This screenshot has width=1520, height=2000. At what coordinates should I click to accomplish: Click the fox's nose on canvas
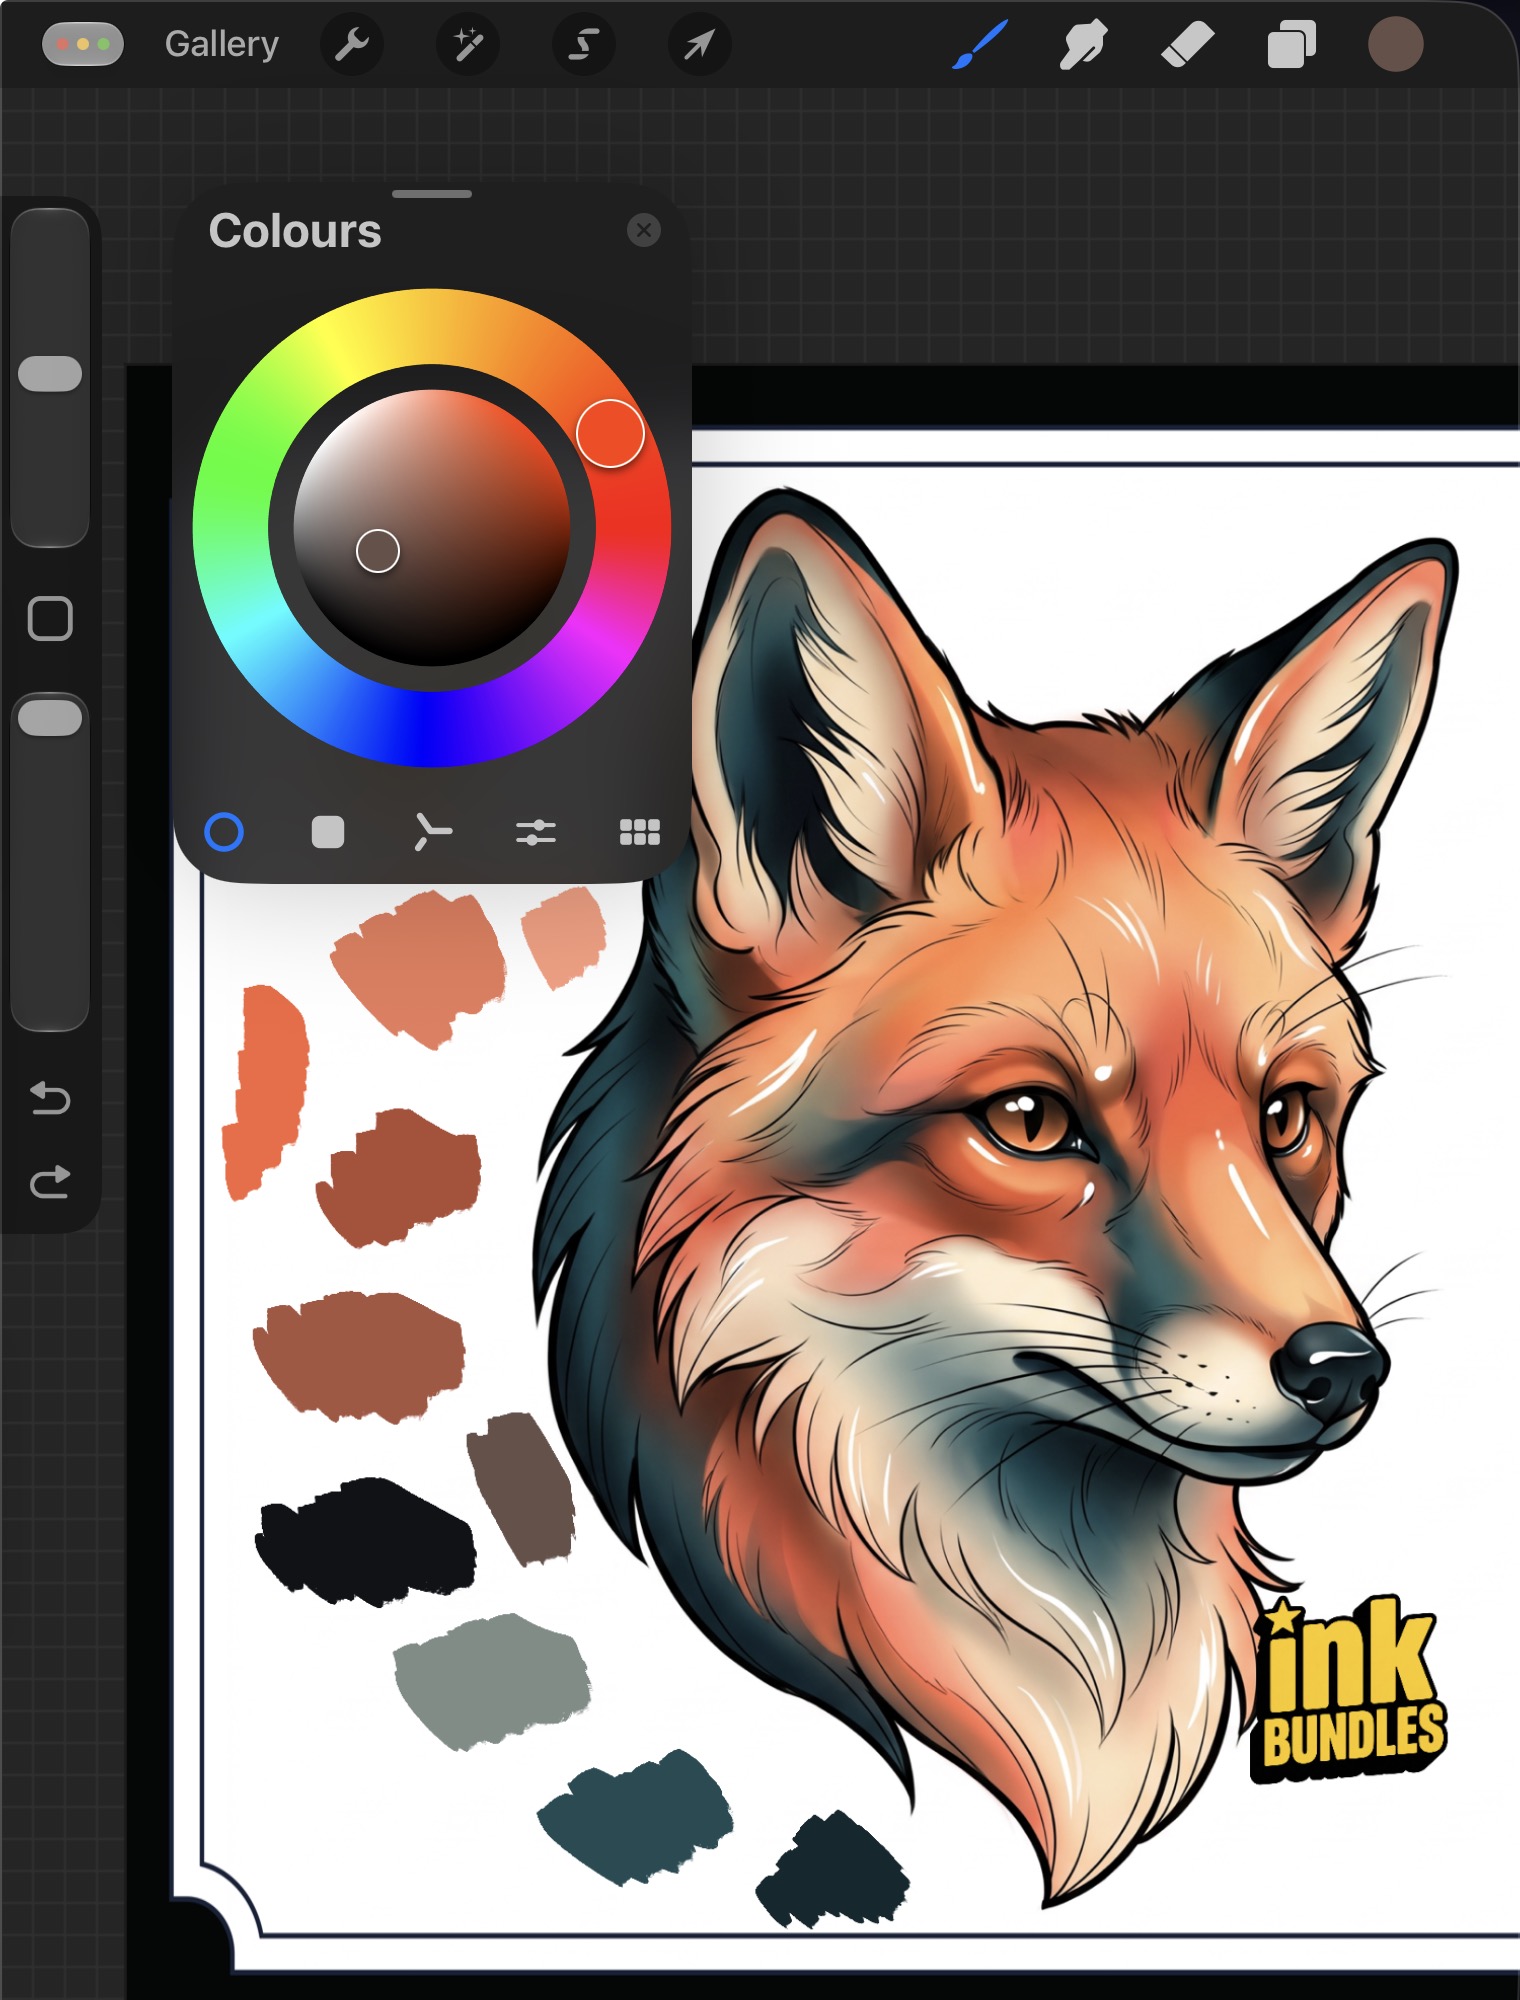click(x=1330, y=1375)
